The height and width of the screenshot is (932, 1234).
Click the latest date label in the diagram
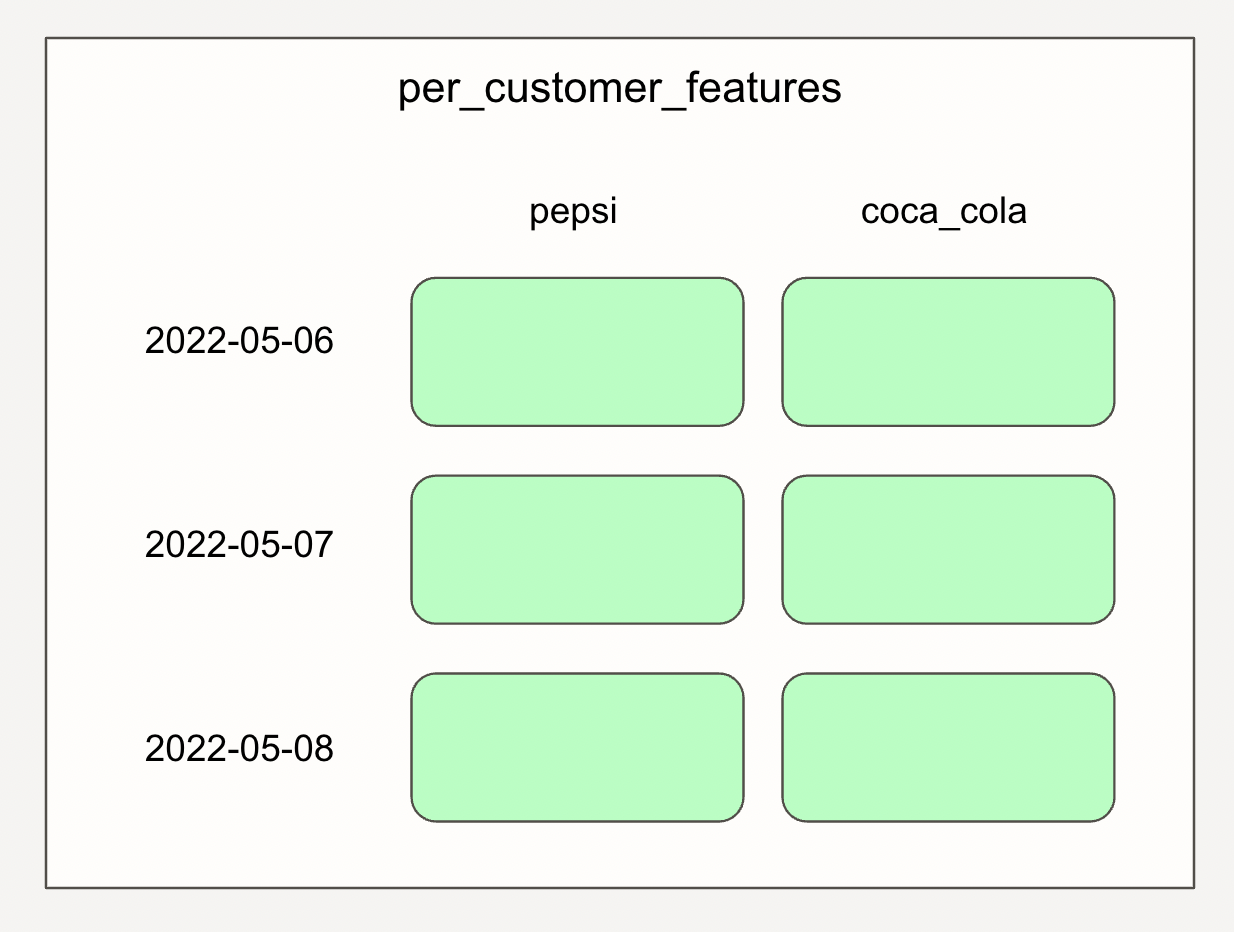click(239, 749)
